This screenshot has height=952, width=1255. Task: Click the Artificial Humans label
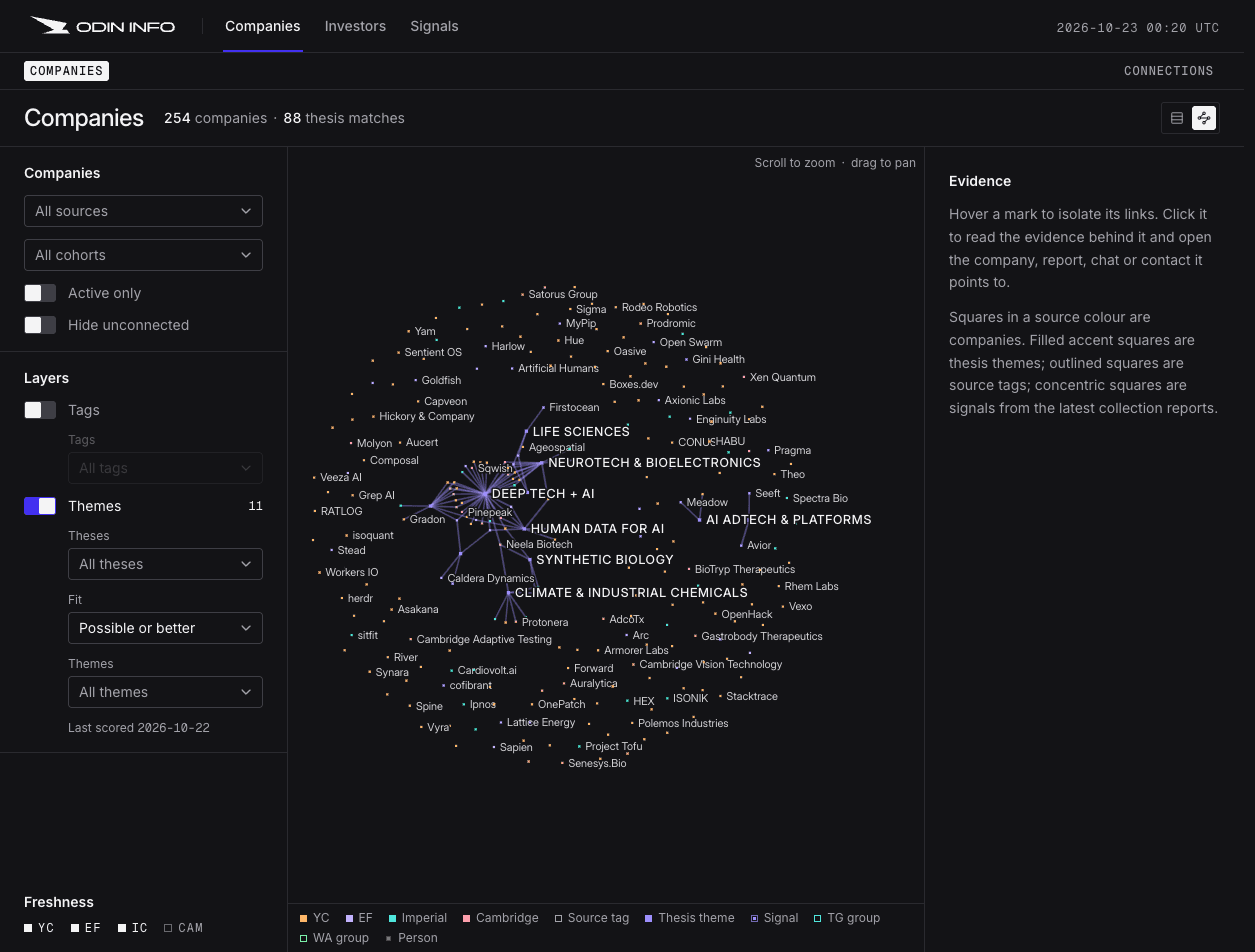pos(558,368)
